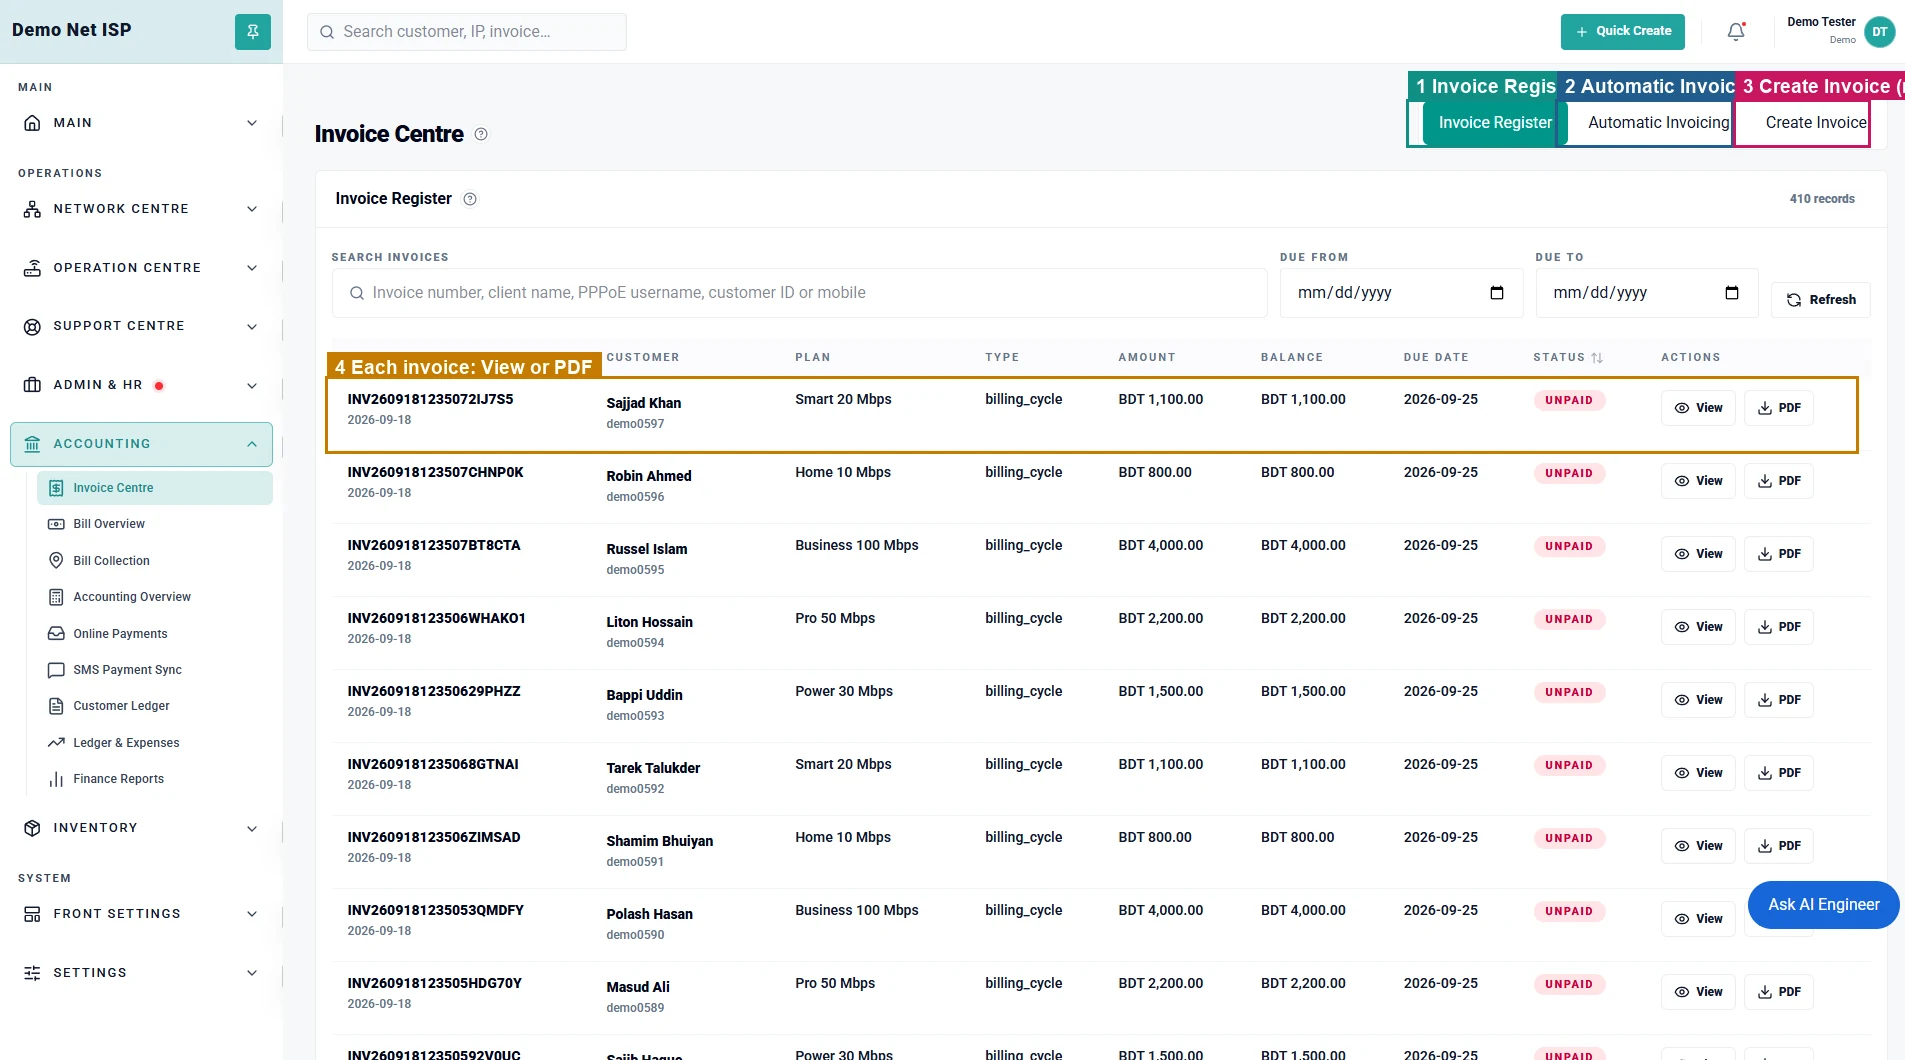The image size is (1905, 1060).
Task: Click the Online Payments icon
Action: [56, 634]
